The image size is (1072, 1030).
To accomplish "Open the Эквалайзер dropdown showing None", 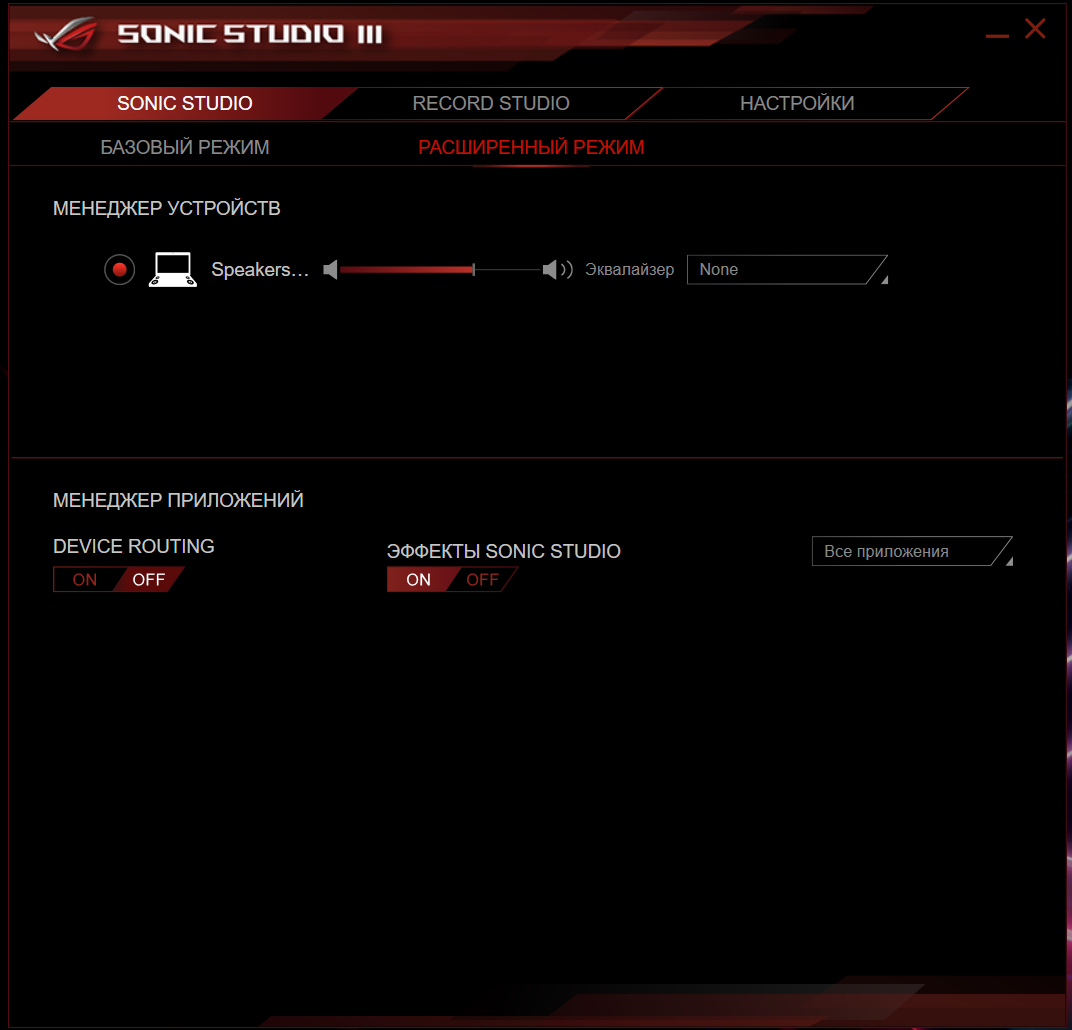I will [x=786, y=270].
